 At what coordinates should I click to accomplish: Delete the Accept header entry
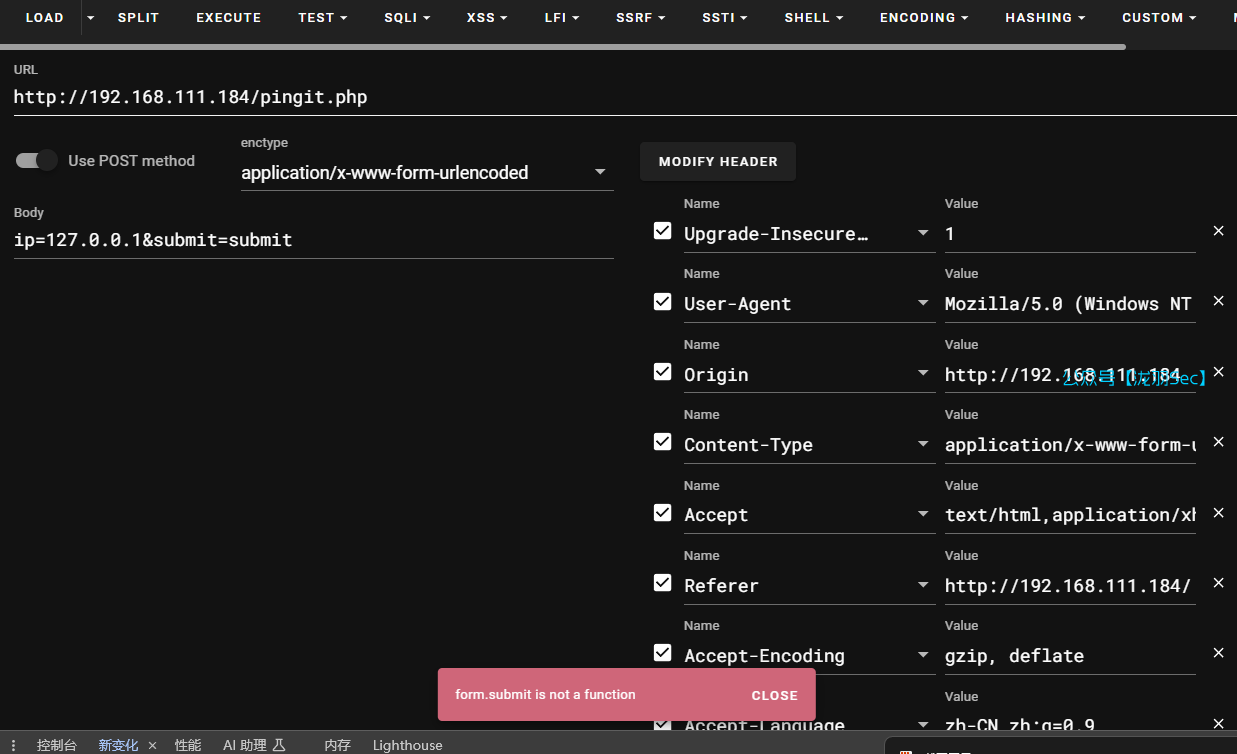(1218, 513)
